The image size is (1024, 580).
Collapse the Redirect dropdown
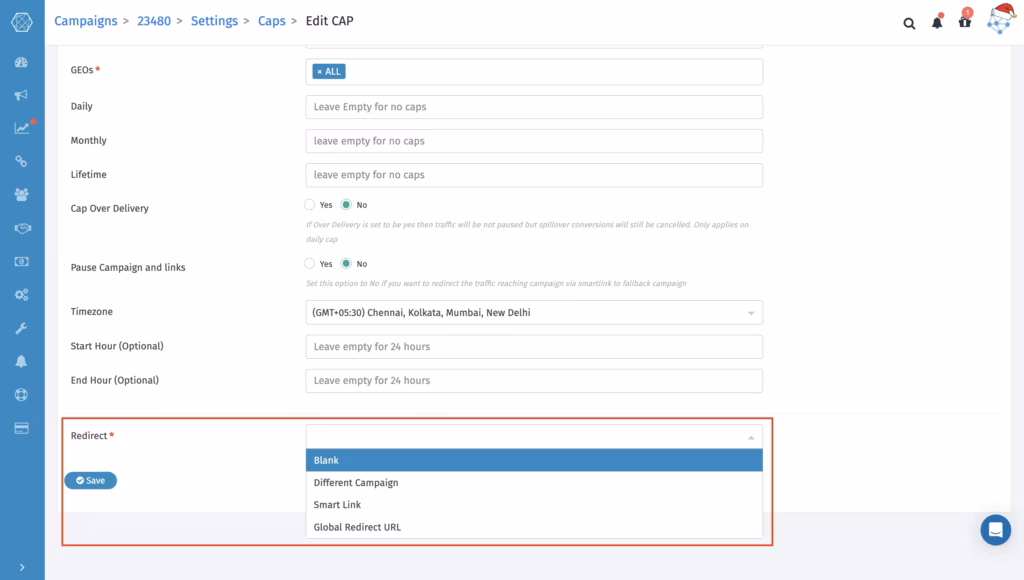click(x=534, y=436)
